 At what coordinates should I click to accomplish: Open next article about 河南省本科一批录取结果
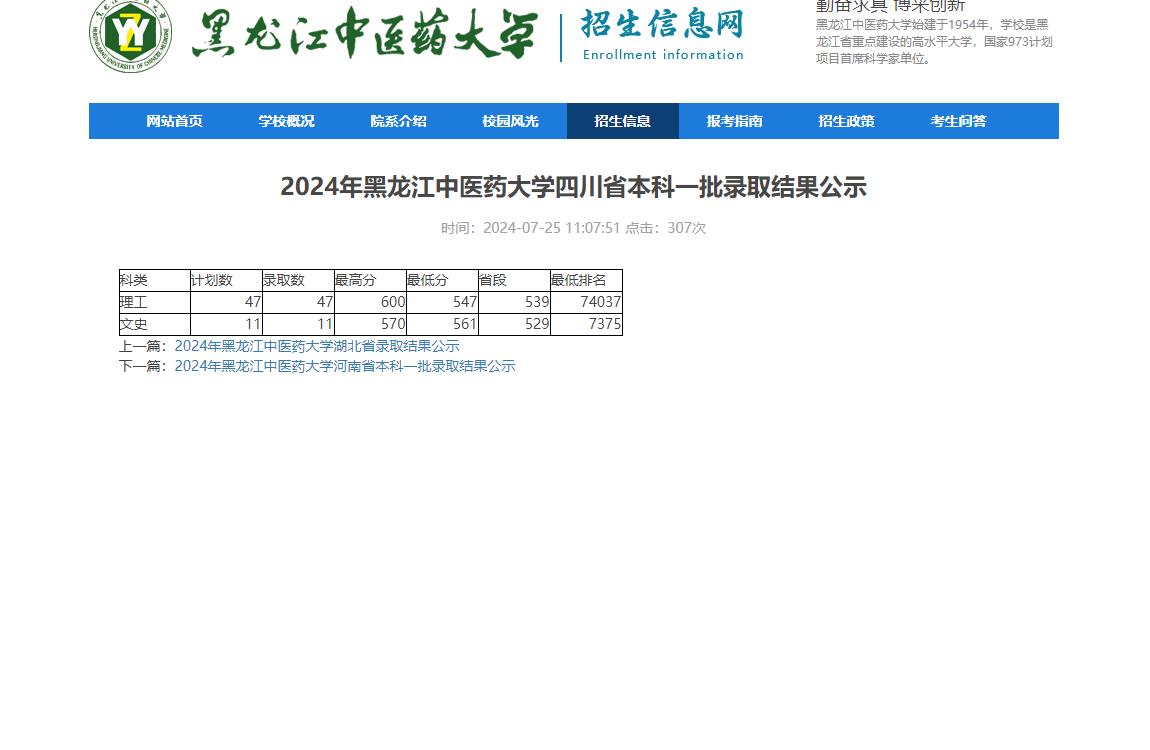point(345,366)
